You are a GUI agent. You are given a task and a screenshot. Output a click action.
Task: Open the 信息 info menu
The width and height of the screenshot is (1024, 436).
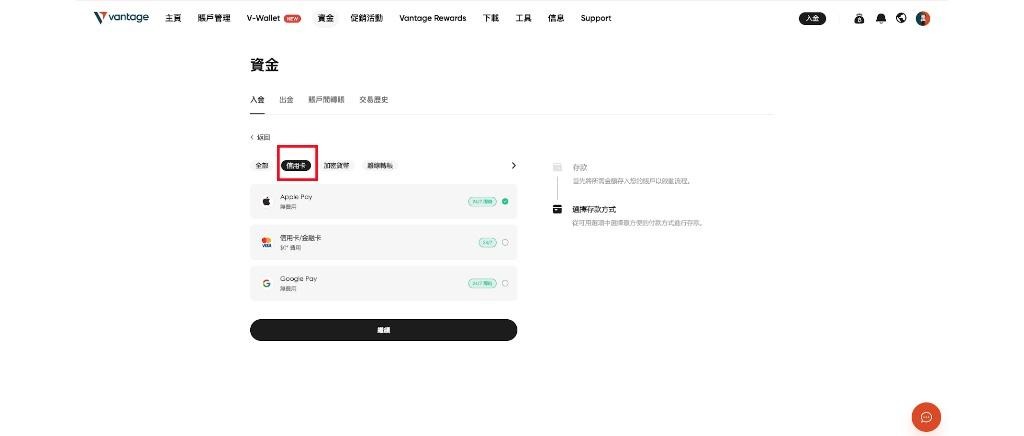click(x=556, y=18)
